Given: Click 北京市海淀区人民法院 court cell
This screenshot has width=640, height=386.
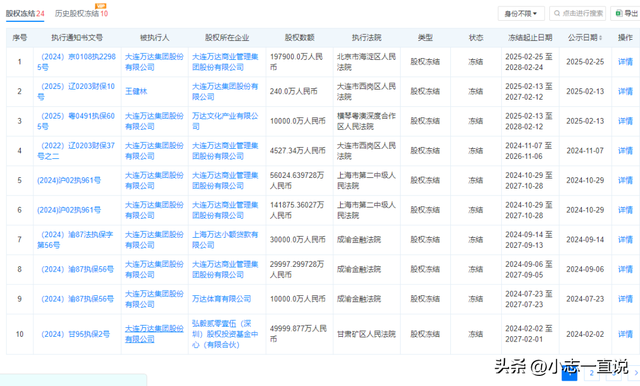Looking at the screenshot, I should [x=366, y=62].
